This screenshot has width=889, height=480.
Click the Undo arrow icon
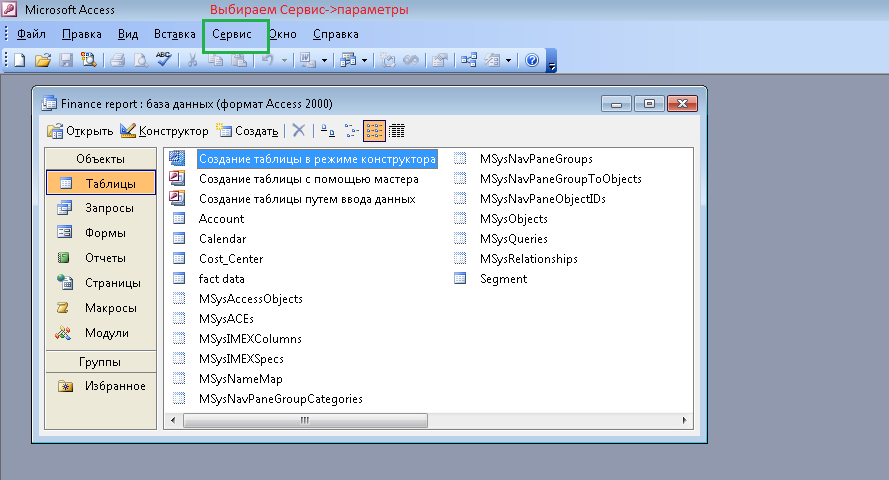pyautogui.click(x=268, y=60)
